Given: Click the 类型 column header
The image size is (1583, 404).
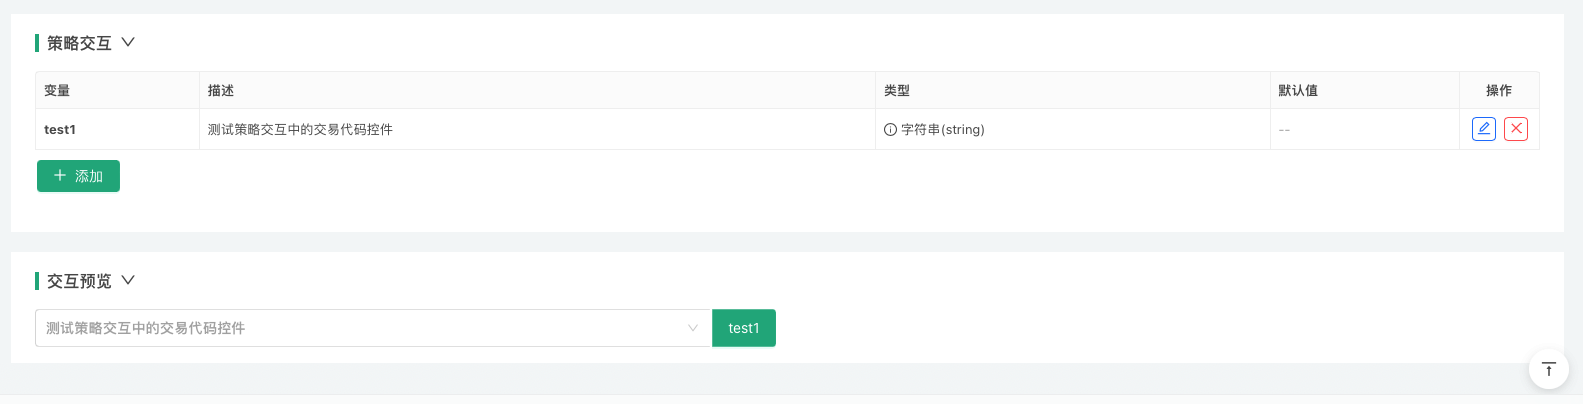Looking at the screenshot, I should (x=897, y=91).
